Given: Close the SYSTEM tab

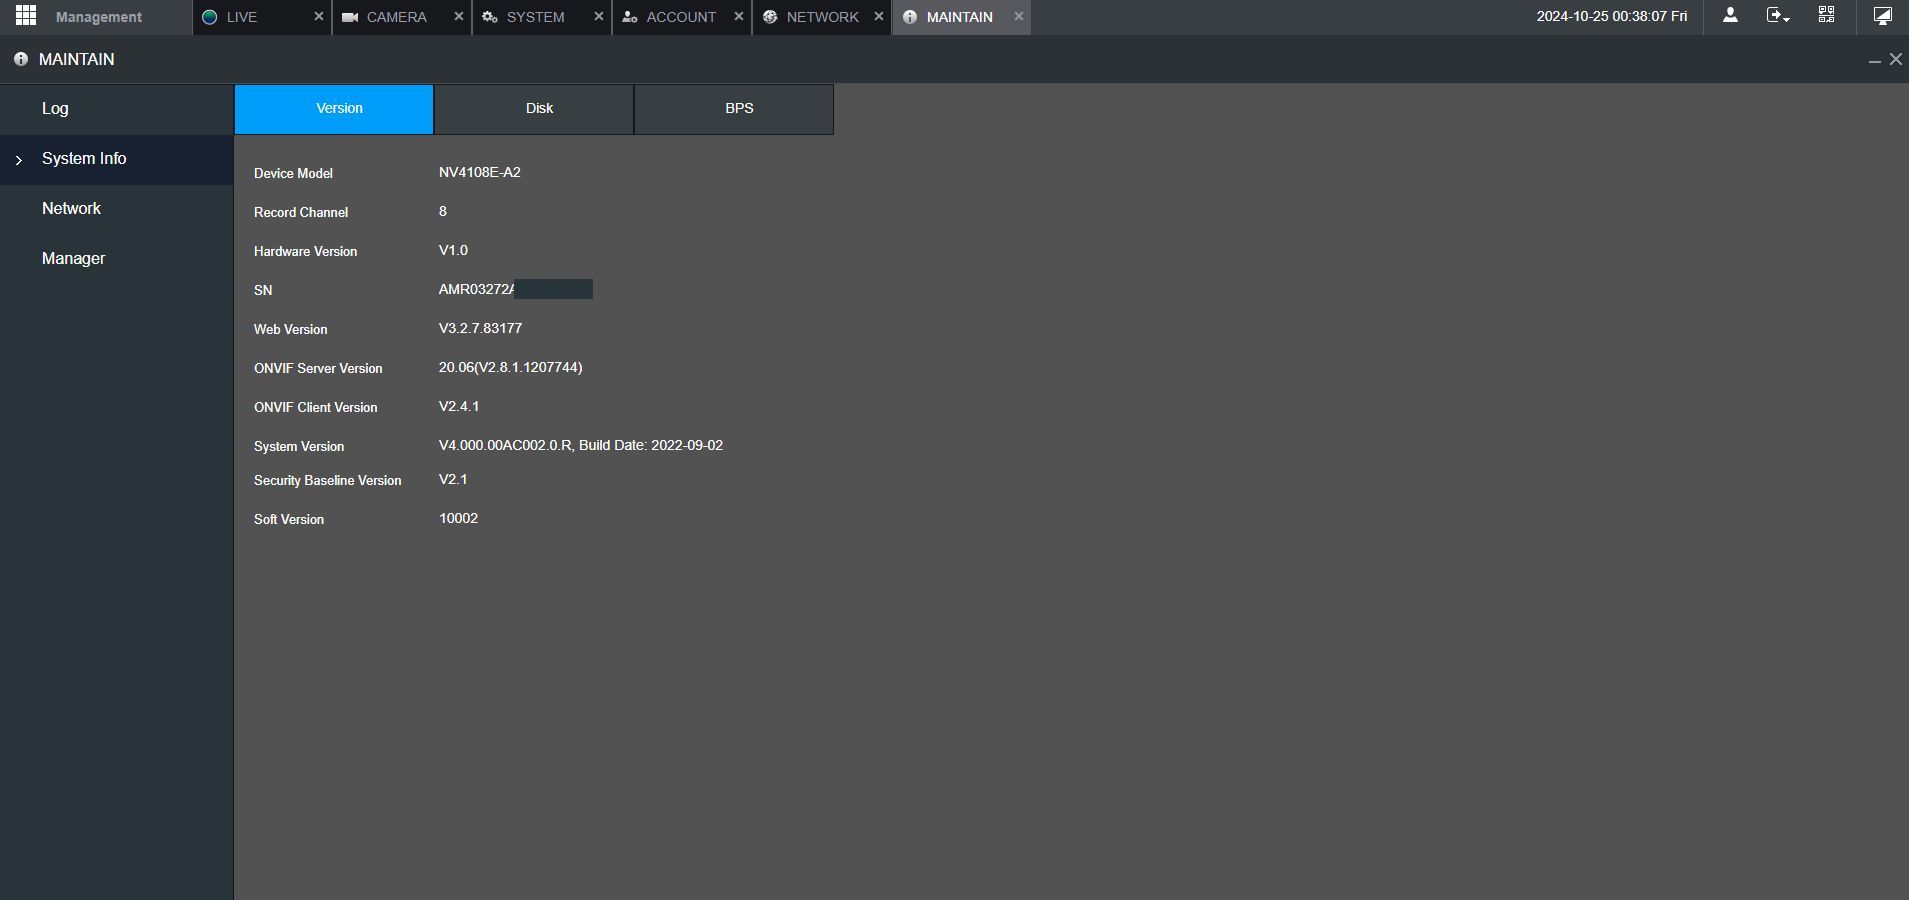Looking at the screenshot, I should 599,16.
